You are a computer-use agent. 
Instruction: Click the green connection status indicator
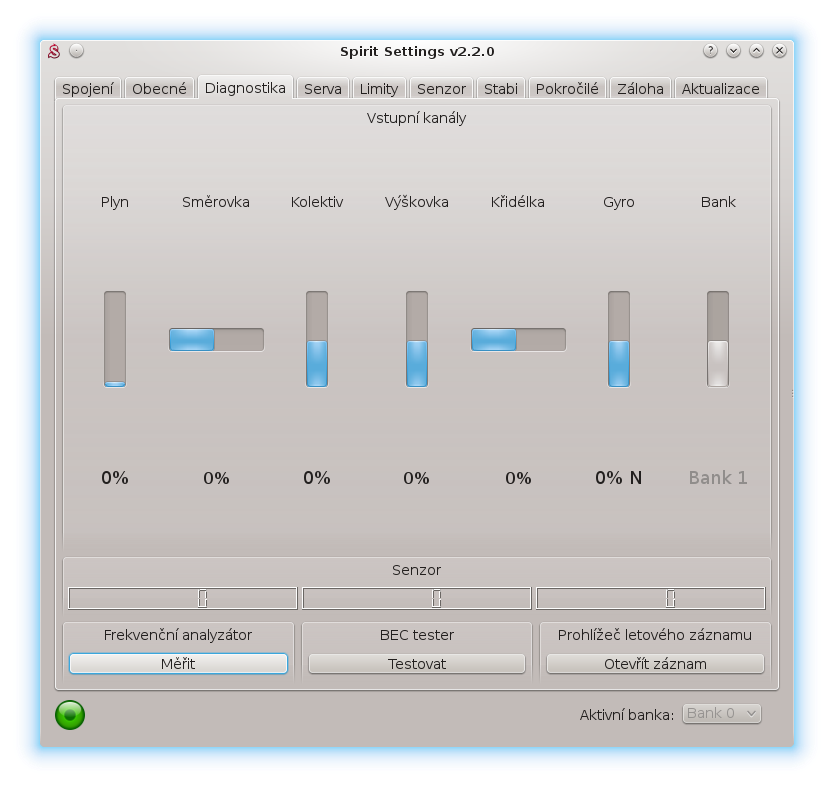tap(70, 715)
